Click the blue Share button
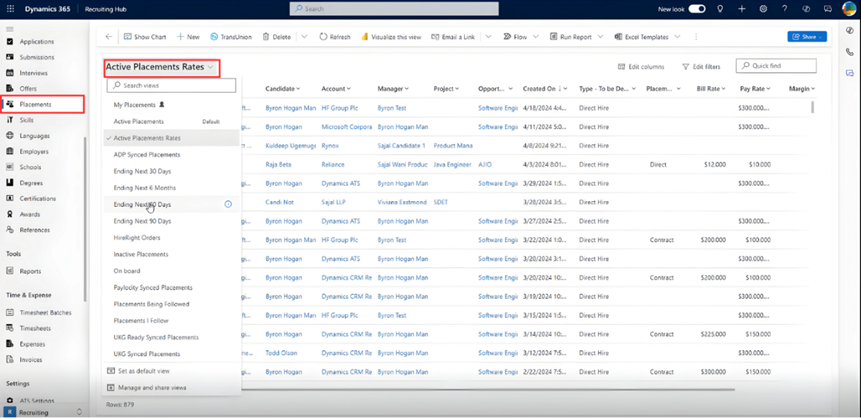Image resolution: width=861 pixels, height=419 pixels. [x=807, y=37]
